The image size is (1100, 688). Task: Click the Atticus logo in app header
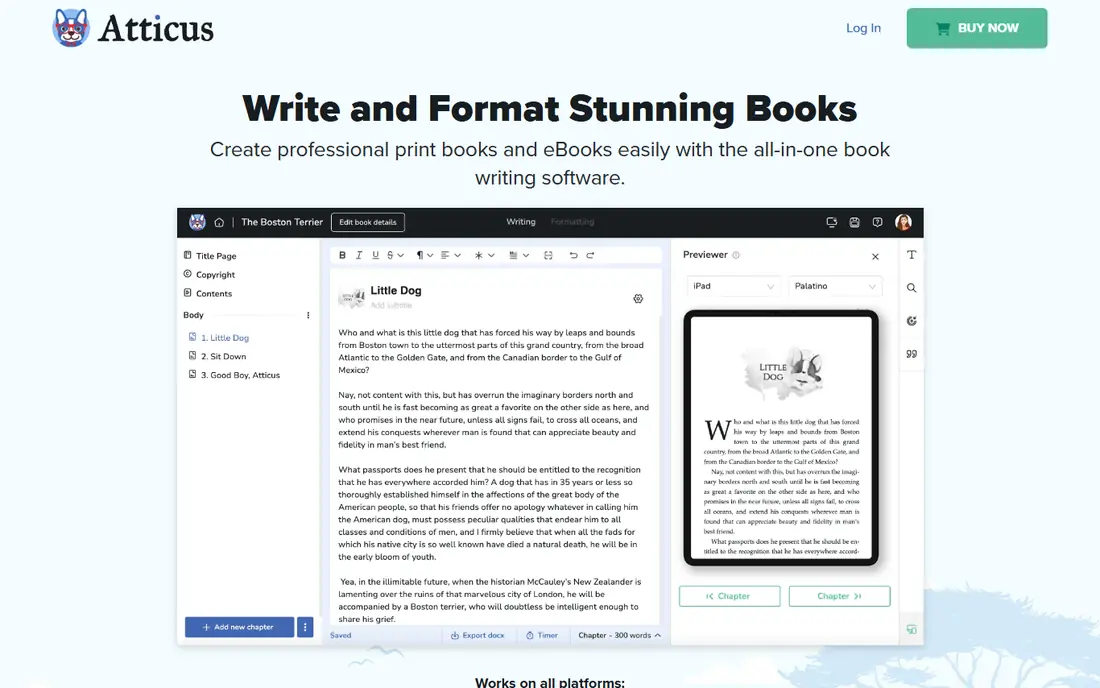[197, 222]
